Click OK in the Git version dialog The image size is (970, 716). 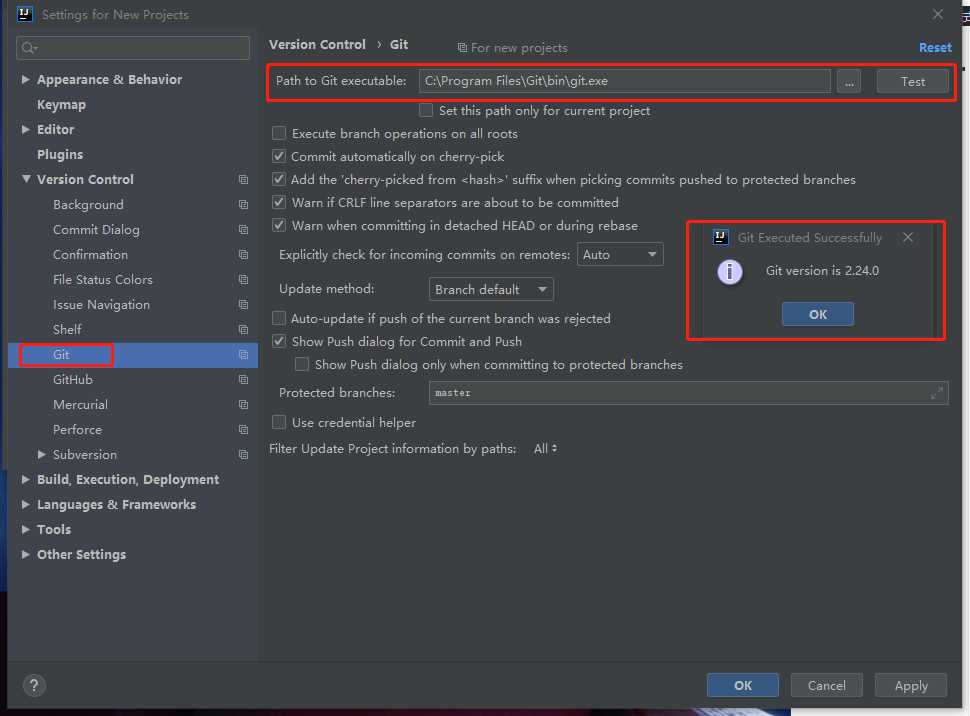[817, 314]
